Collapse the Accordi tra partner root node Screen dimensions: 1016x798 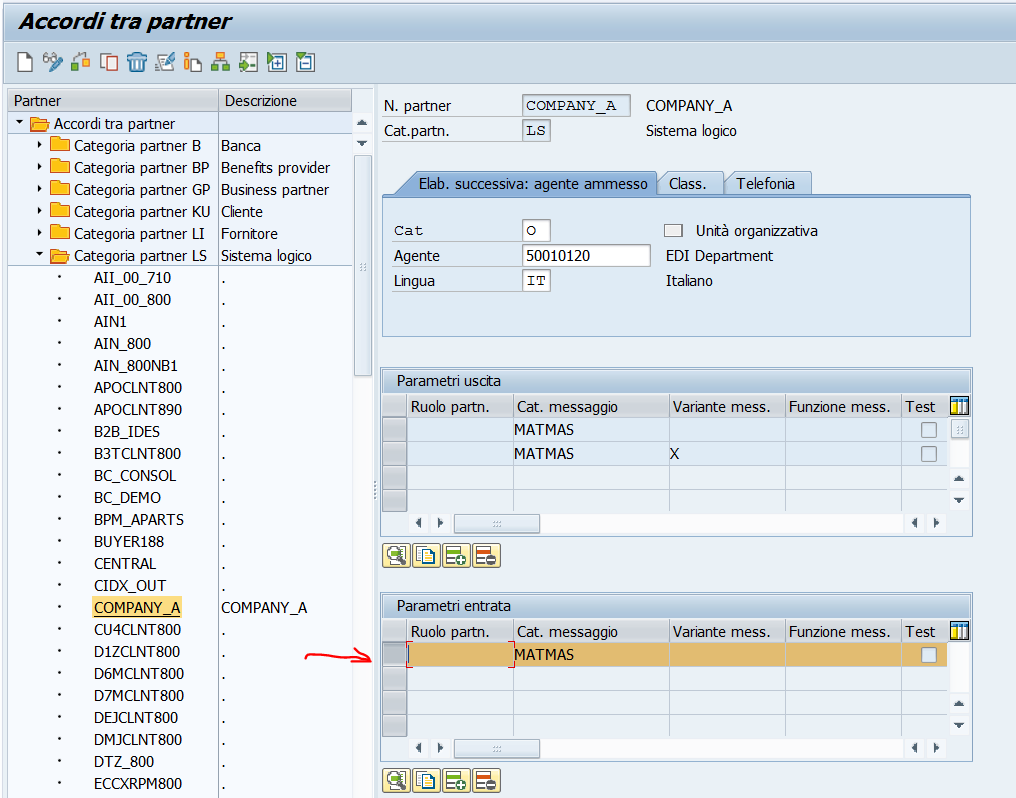pyautogui.click(x=19, y=122)
